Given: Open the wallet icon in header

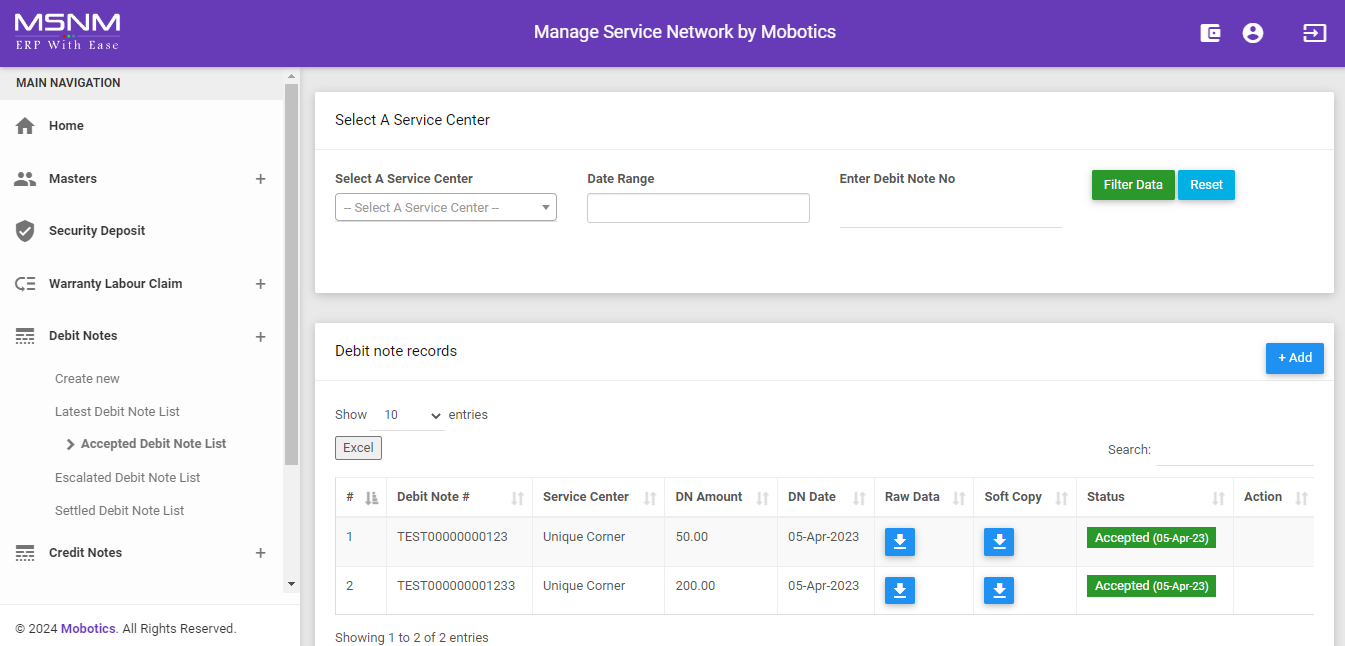Looking at the screenshot, I should (1210, 33).
